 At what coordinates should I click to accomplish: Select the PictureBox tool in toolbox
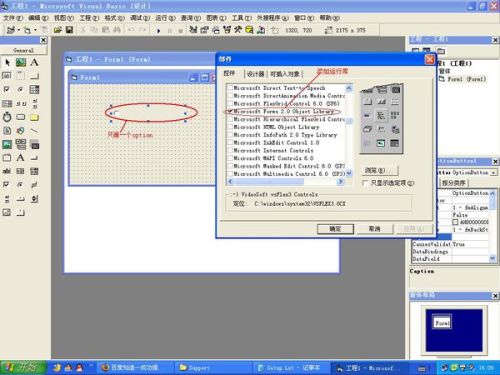point(21,62)
